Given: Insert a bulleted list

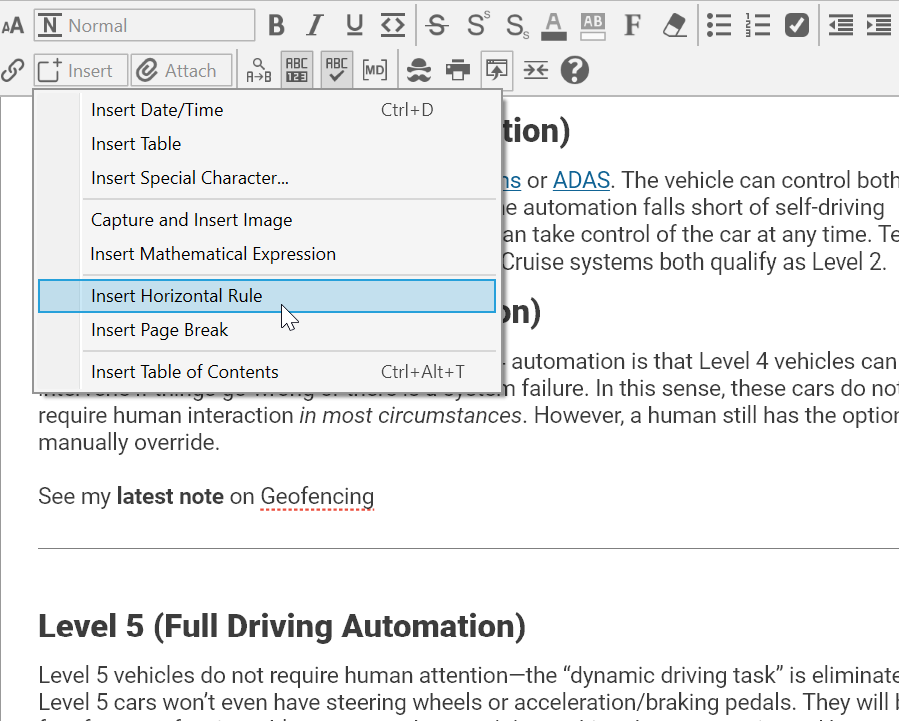Looking at the screenshot, I should tap(718, 25).
